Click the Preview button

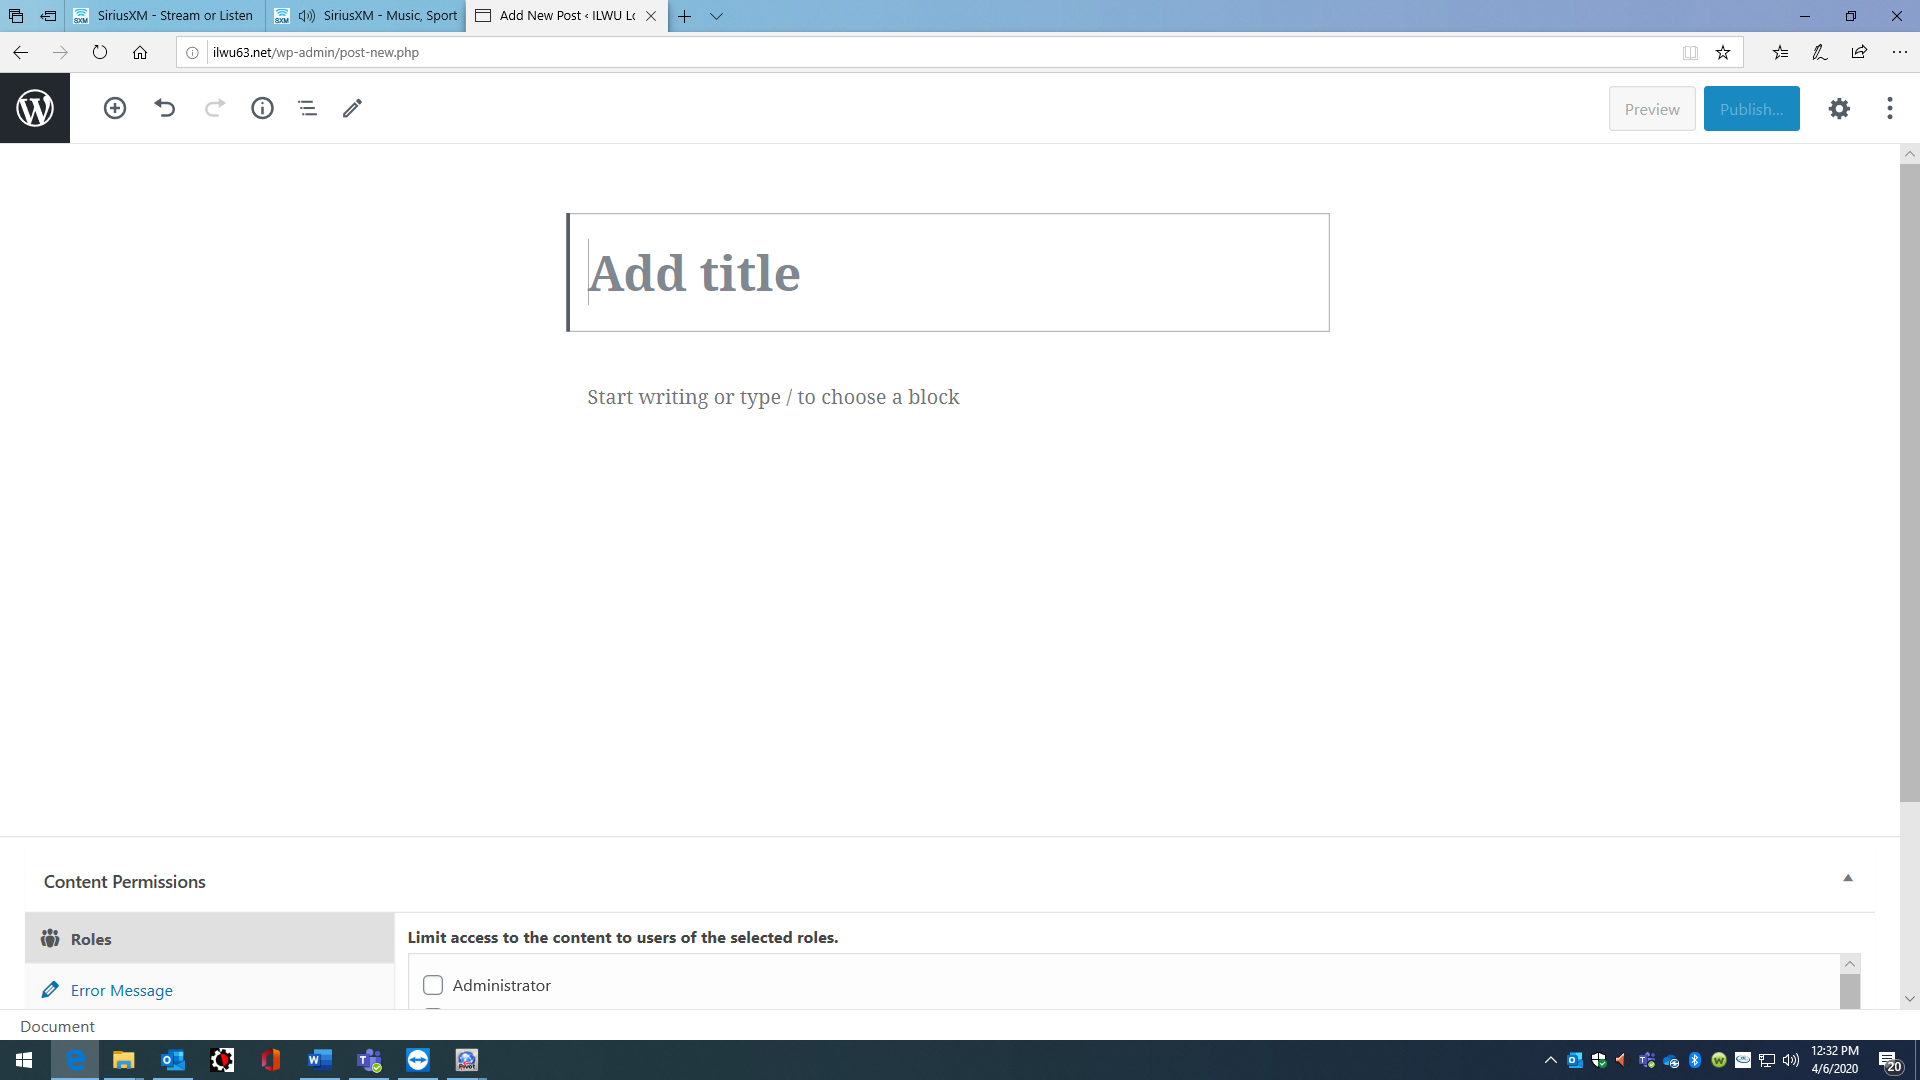tap(1652, 109)
